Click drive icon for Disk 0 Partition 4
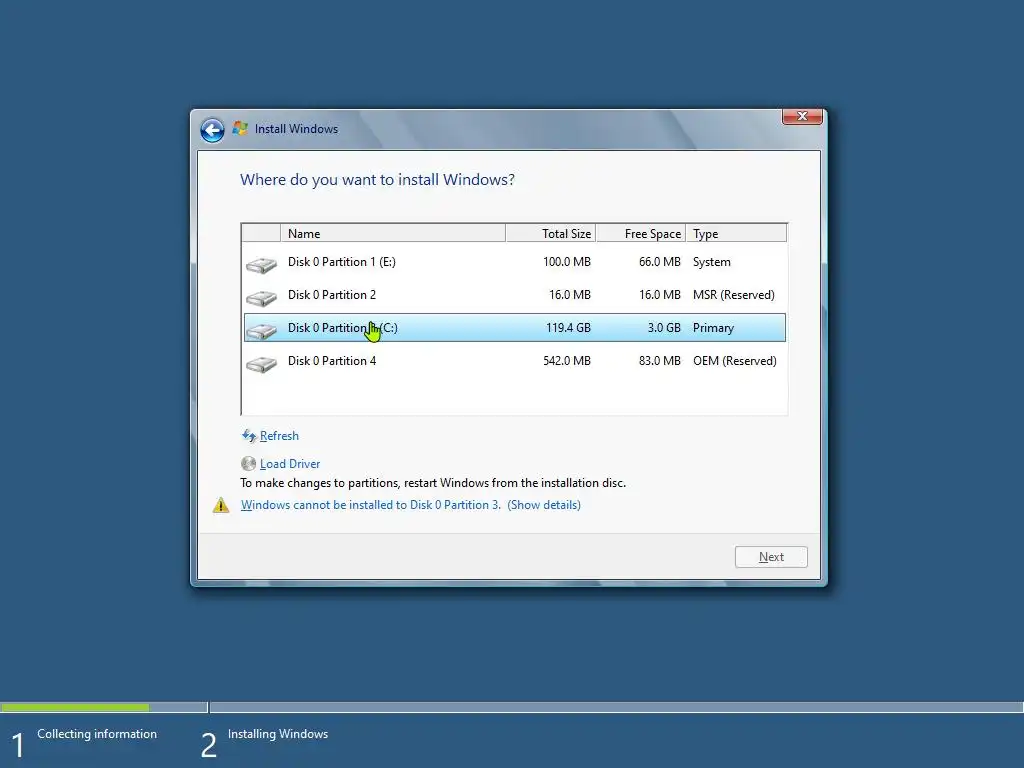1024x768 pixels. (x=261, y=363)
